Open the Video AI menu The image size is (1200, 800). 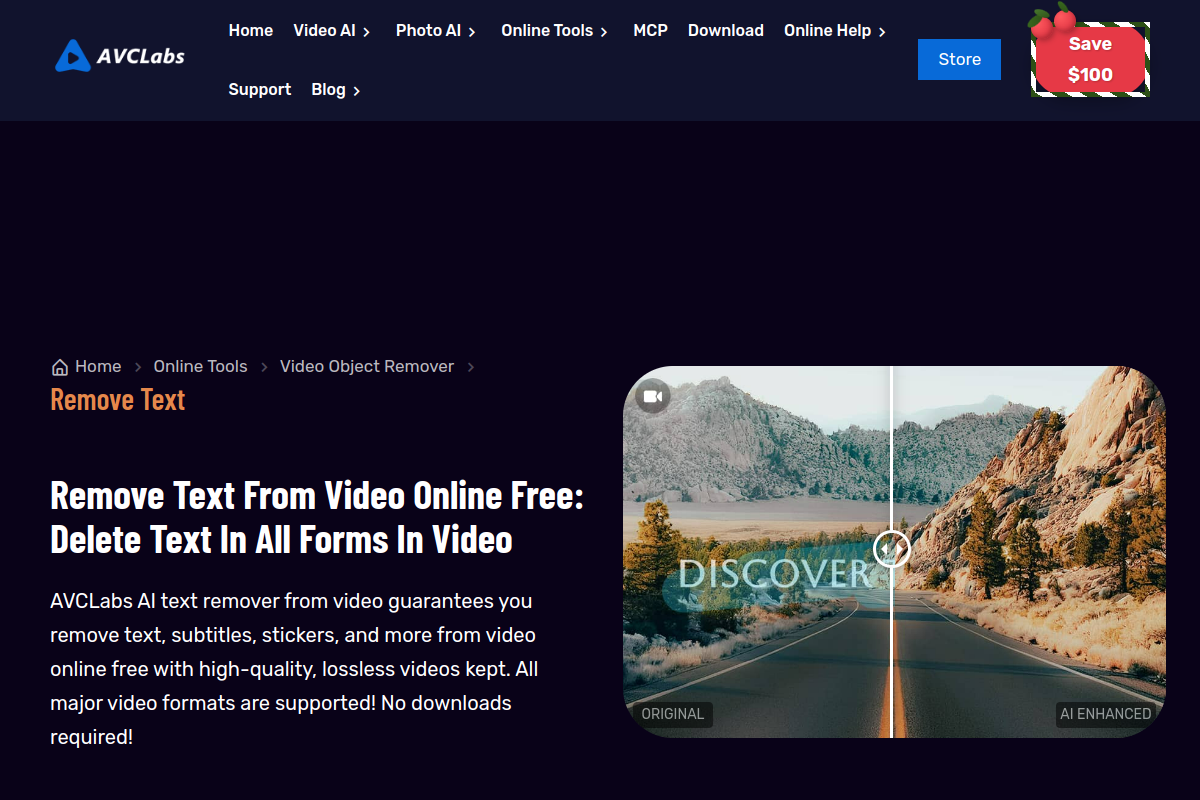[x=324, y=31]
